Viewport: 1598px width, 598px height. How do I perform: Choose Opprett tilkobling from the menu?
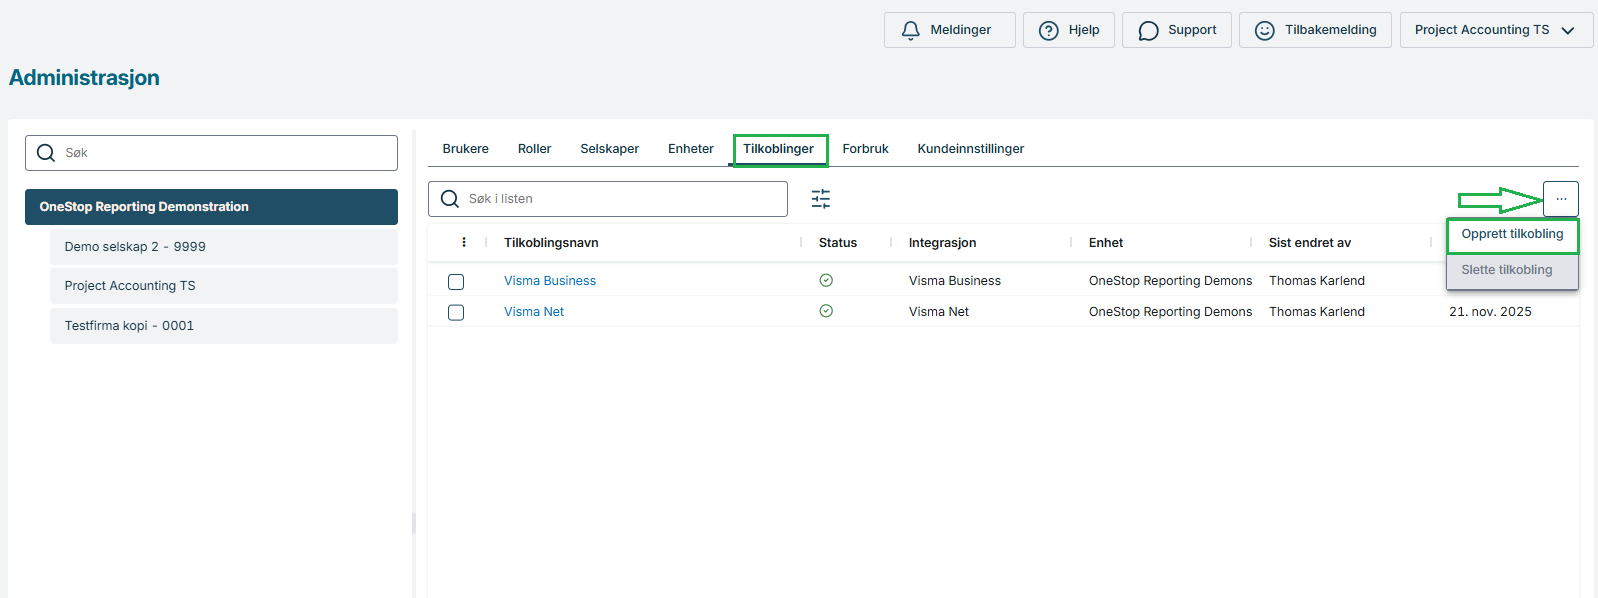coord(1511,234)
